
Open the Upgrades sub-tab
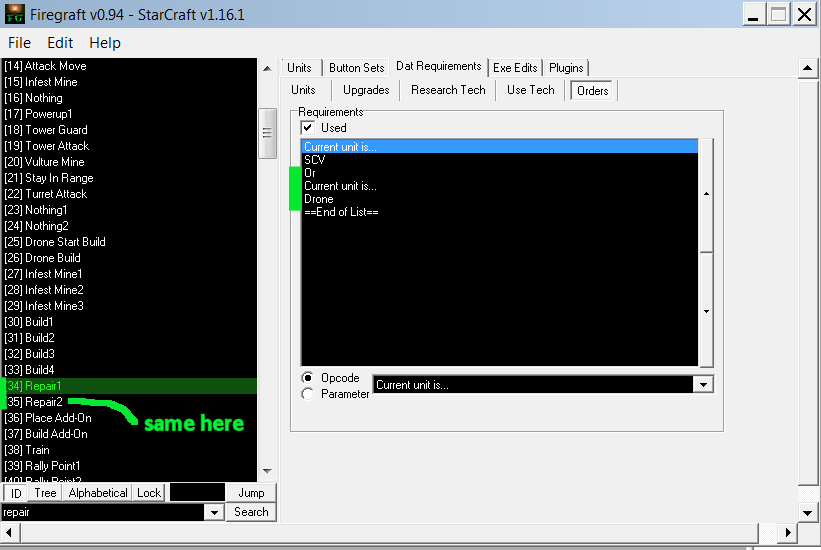(366, 90)
